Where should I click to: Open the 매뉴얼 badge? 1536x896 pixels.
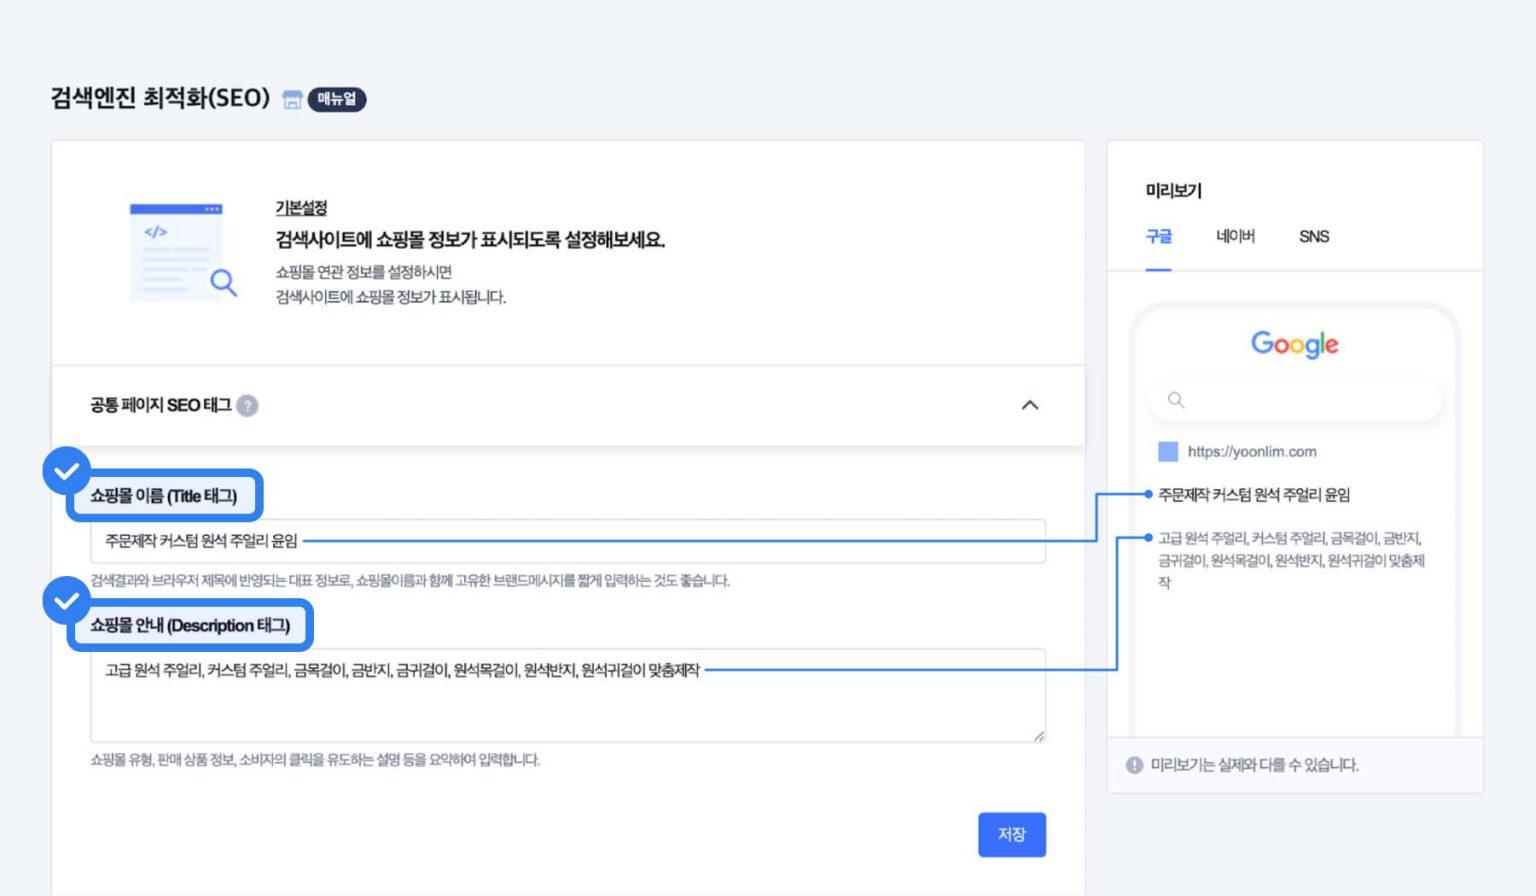point(337,99)
